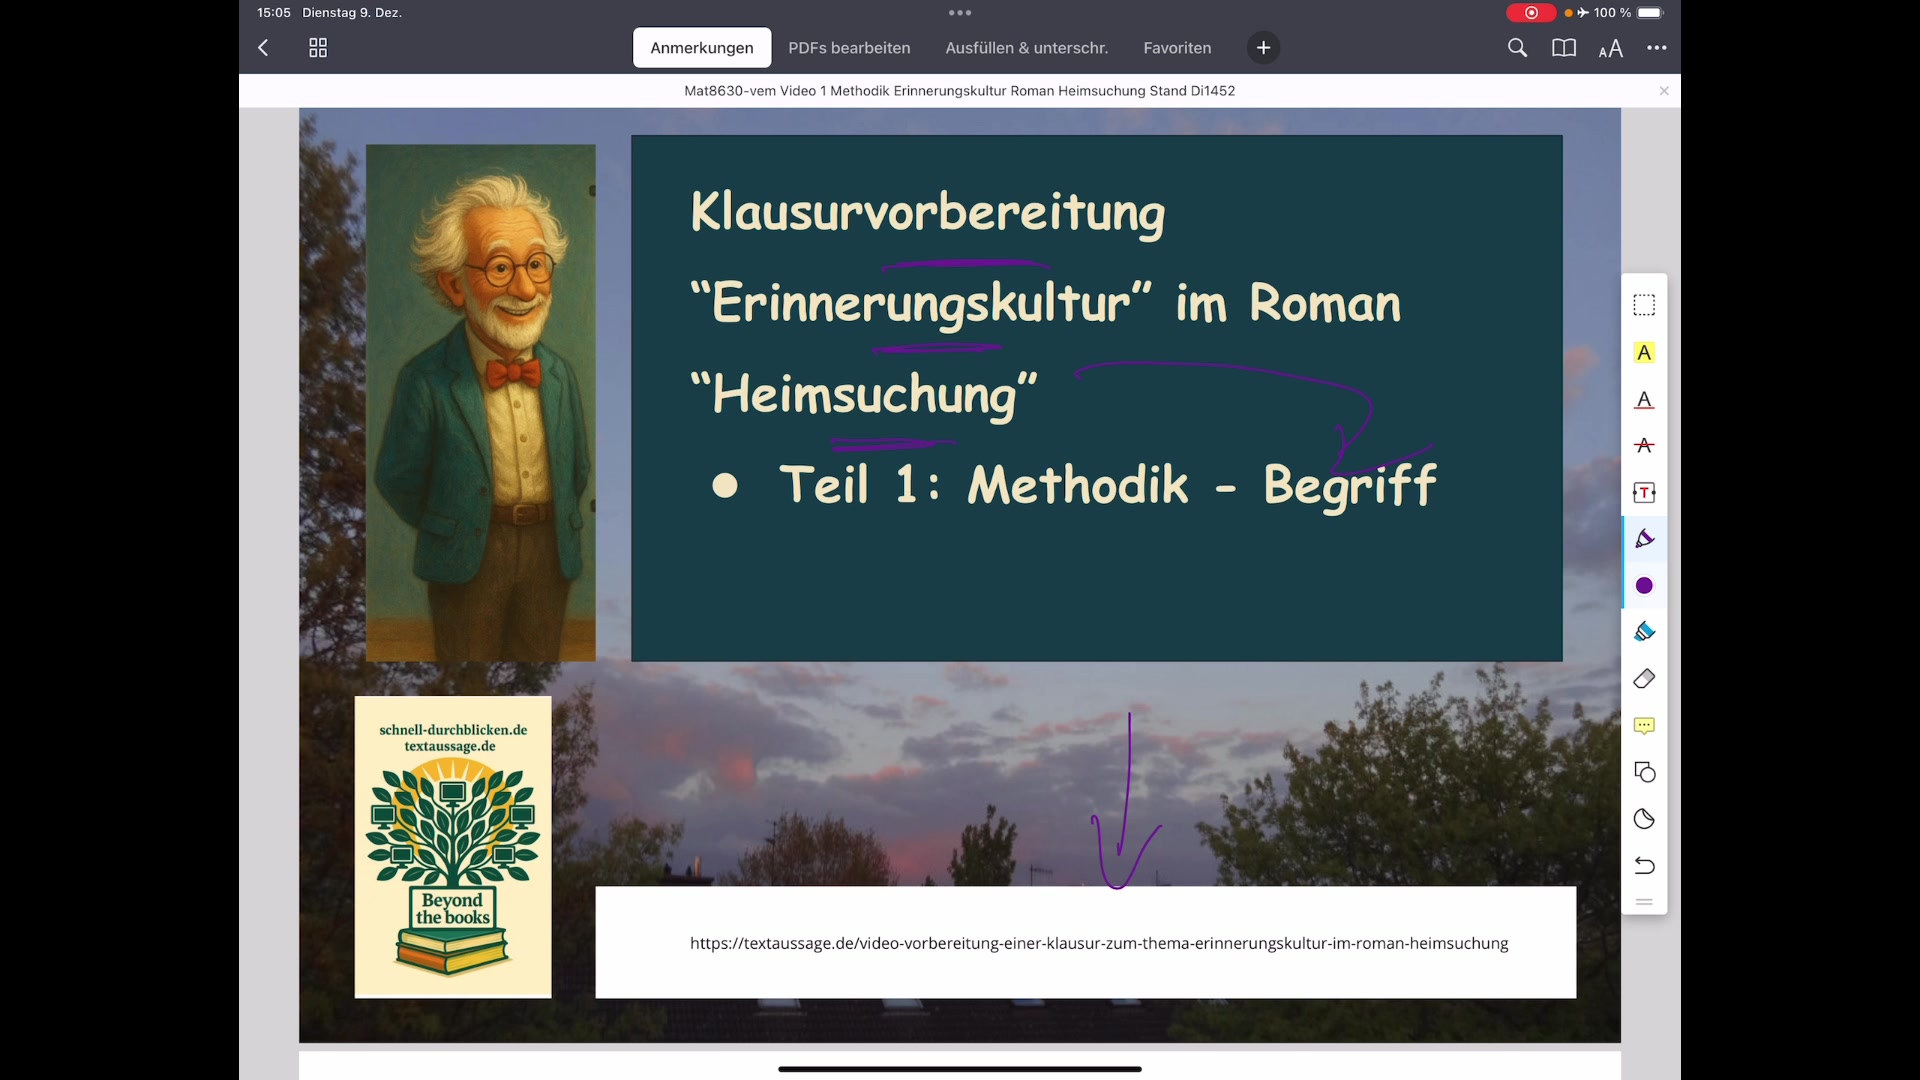Open the shapes tool
Screen dimensions: 1920x1080
1644,772
